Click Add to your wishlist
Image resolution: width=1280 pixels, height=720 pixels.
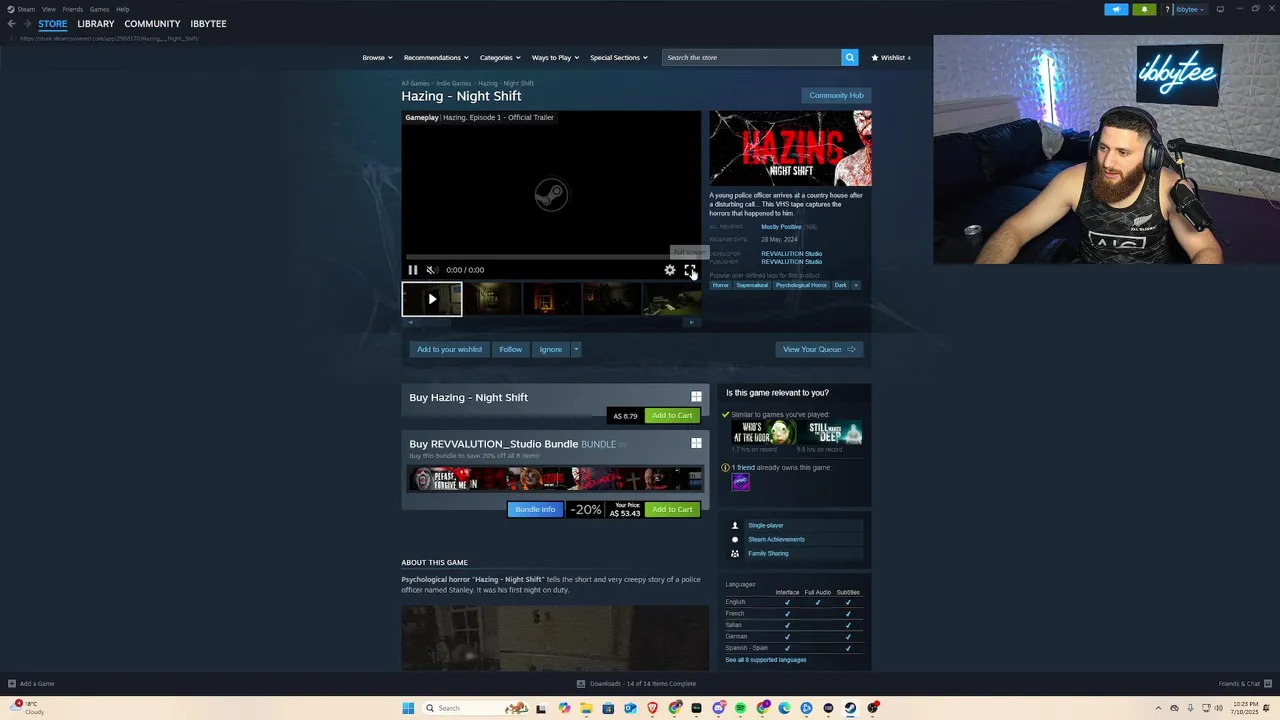pyautogui.click(x=449, y=349)
